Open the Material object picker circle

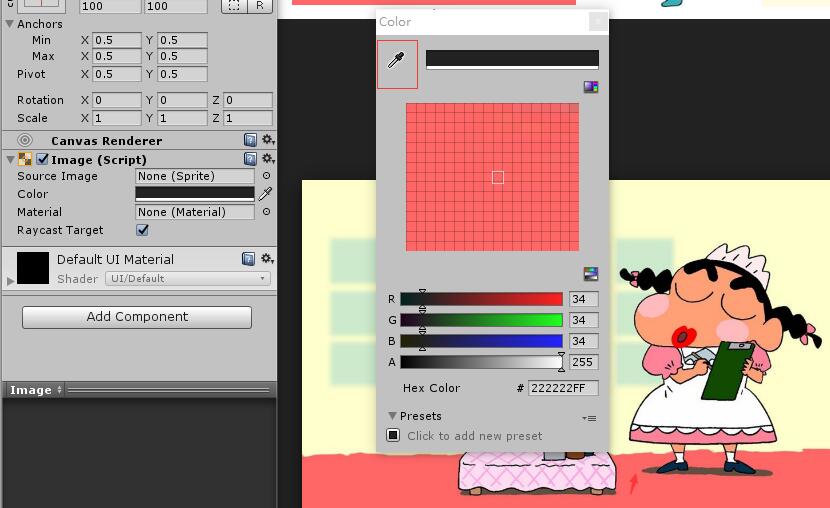click(x=266, y=212)
